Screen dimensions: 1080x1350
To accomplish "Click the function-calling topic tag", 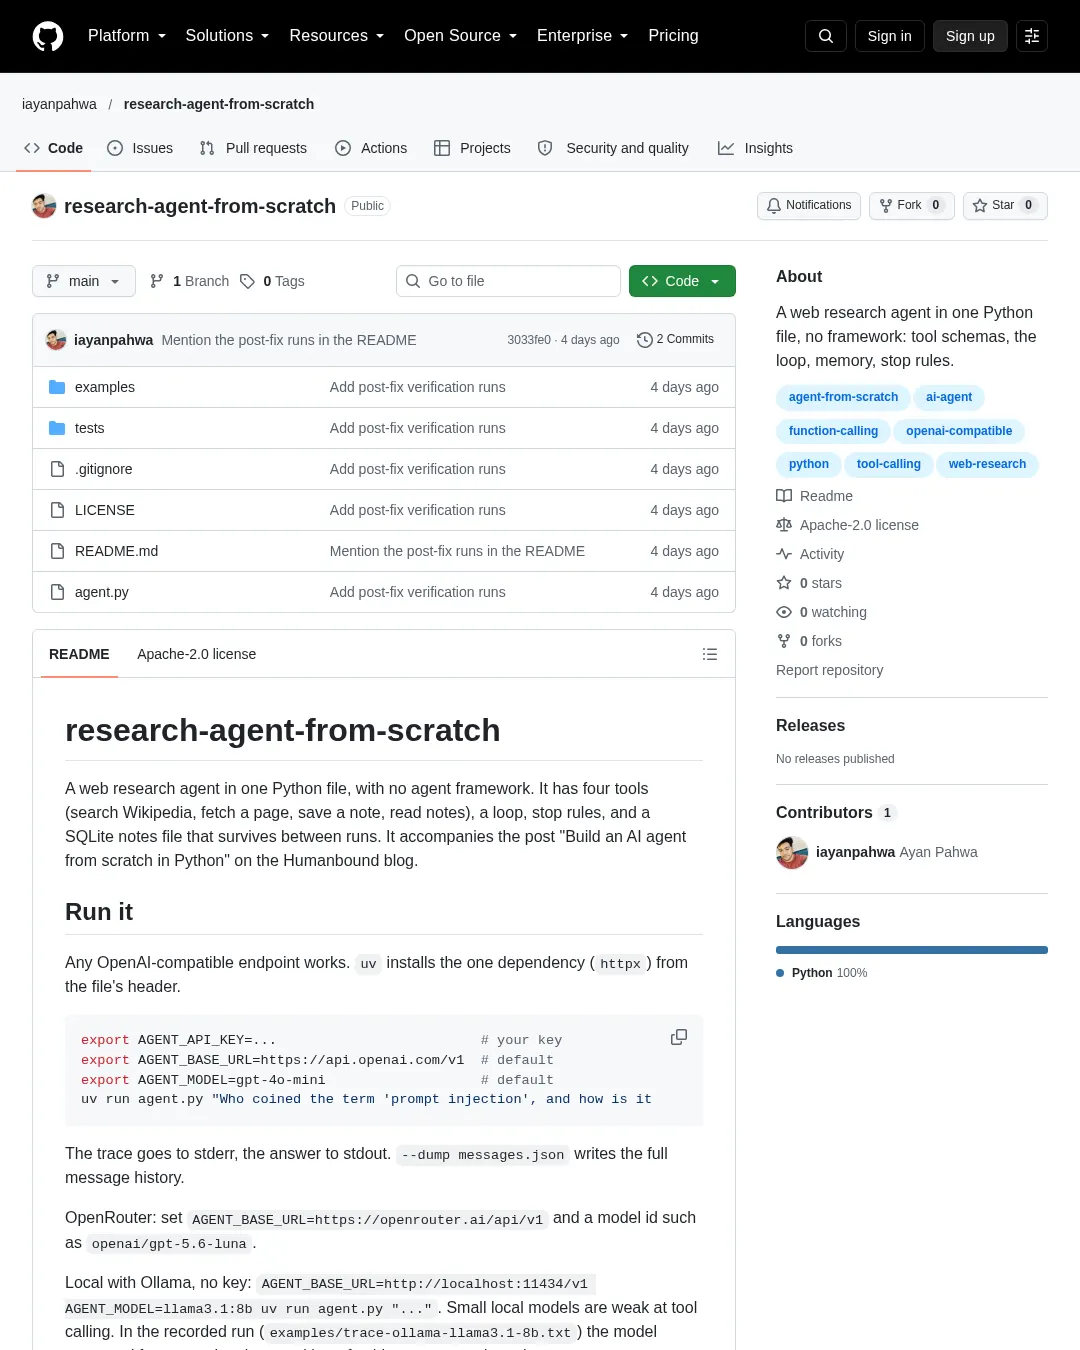I will coord(833,431).
